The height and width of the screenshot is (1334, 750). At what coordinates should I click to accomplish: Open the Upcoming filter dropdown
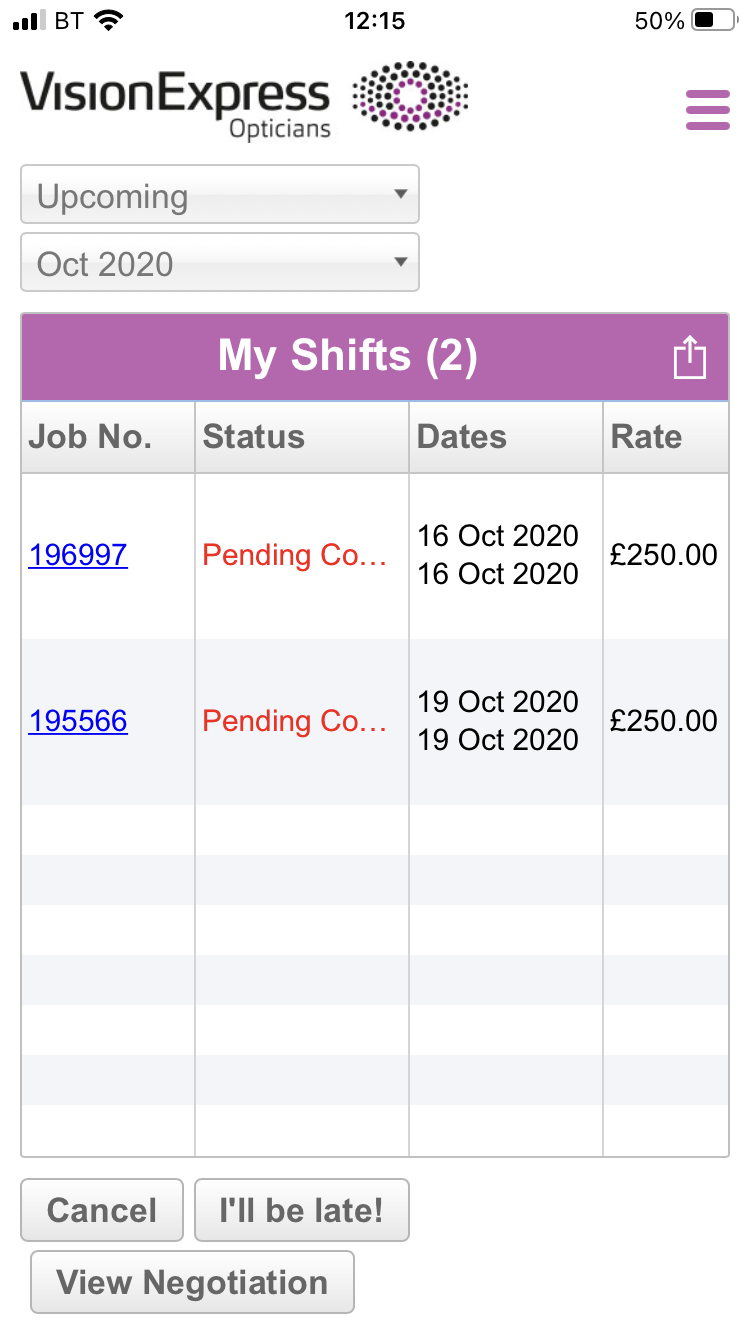tap(220, 195)
